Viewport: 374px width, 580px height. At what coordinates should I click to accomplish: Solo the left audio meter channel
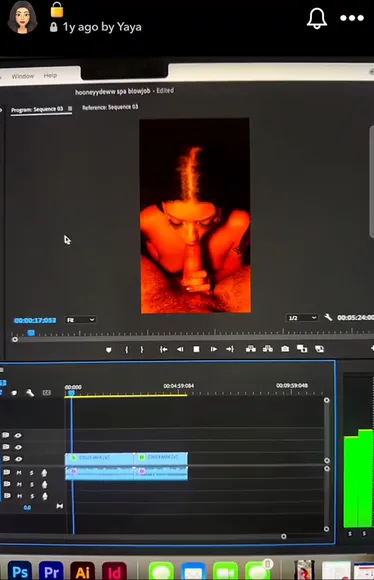(x=350, y=534)
